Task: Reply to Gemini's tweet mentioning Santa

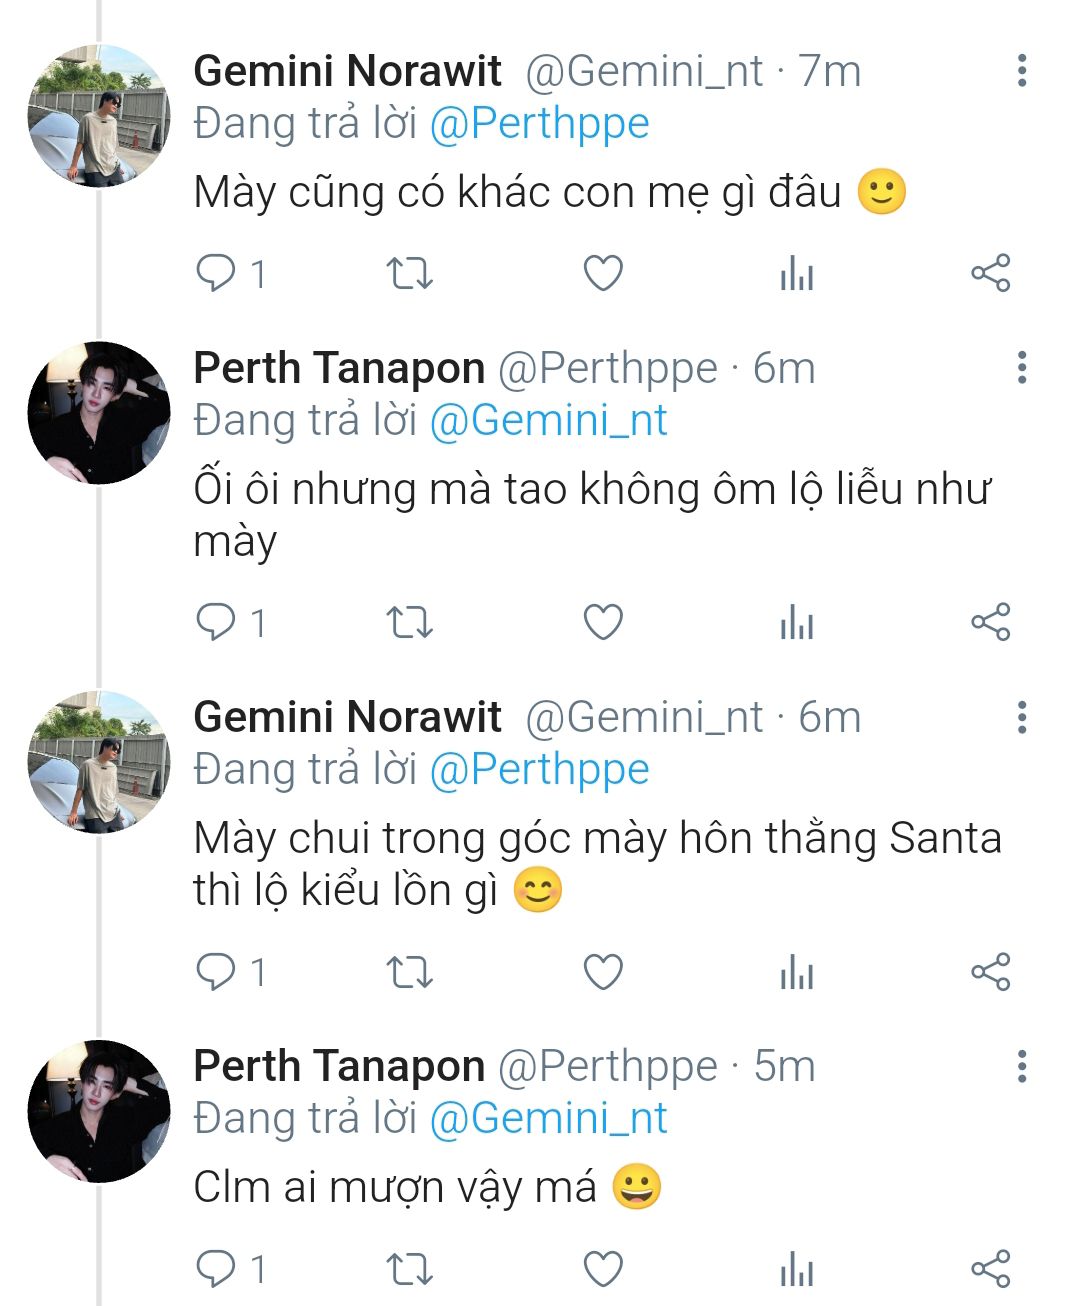Action: click(x=216, y=972)
